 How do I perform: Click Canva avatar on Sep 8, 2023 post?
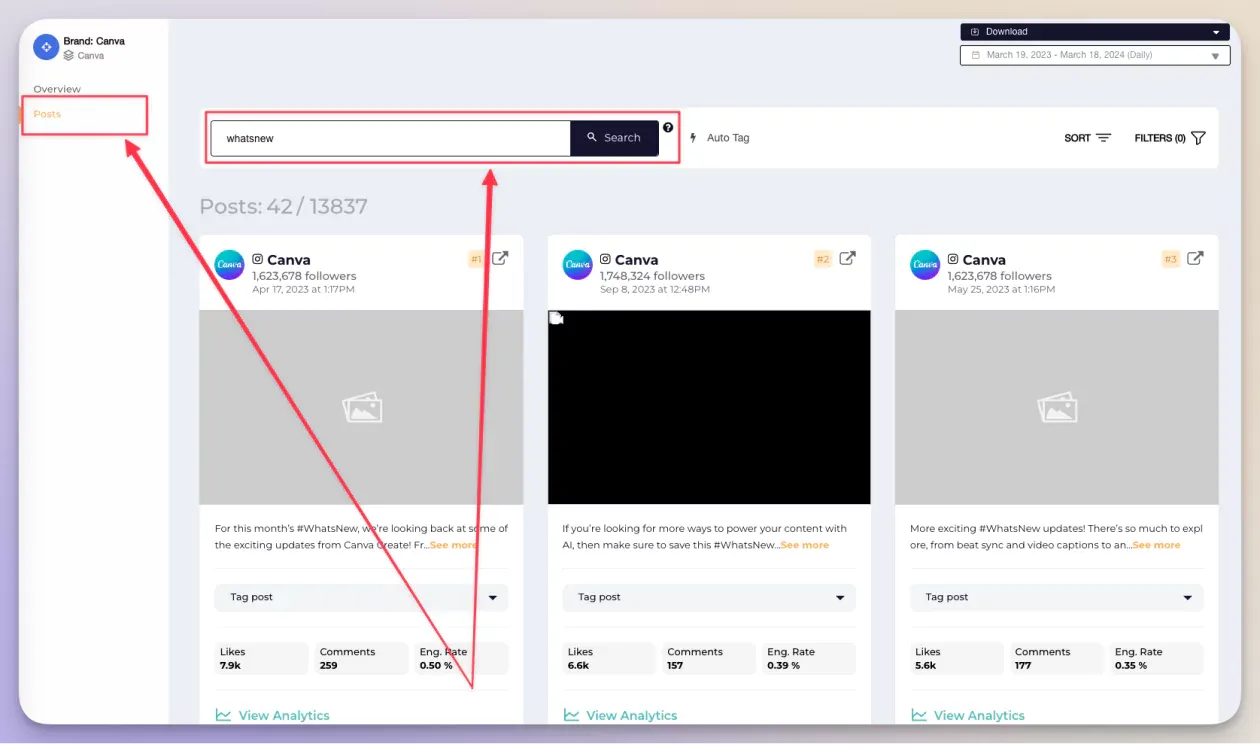(578, 265)
